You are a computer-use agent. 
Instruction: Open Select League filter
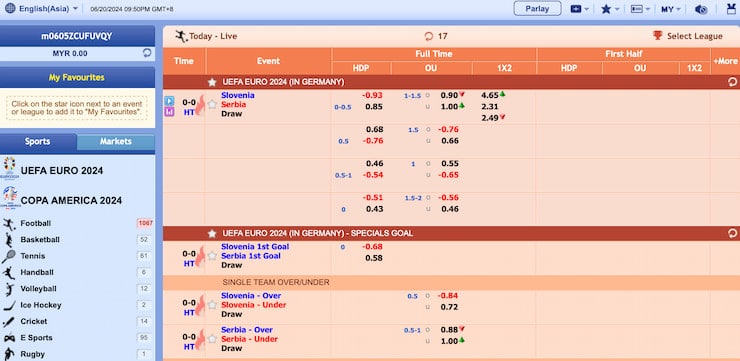coord(694,36)
